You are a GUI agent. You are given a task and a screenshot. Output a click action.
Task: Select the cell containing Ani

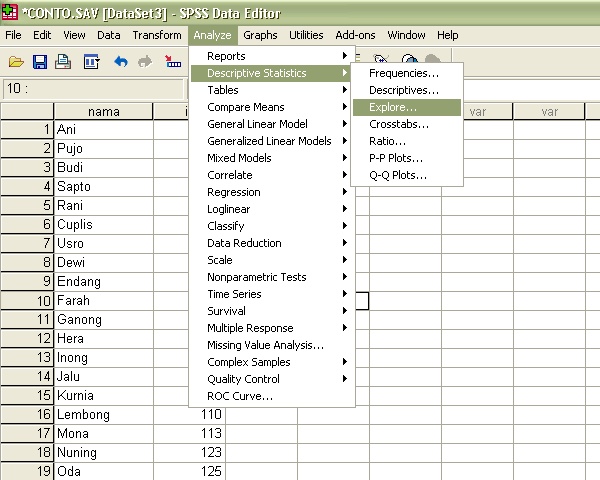coord(104,130)
